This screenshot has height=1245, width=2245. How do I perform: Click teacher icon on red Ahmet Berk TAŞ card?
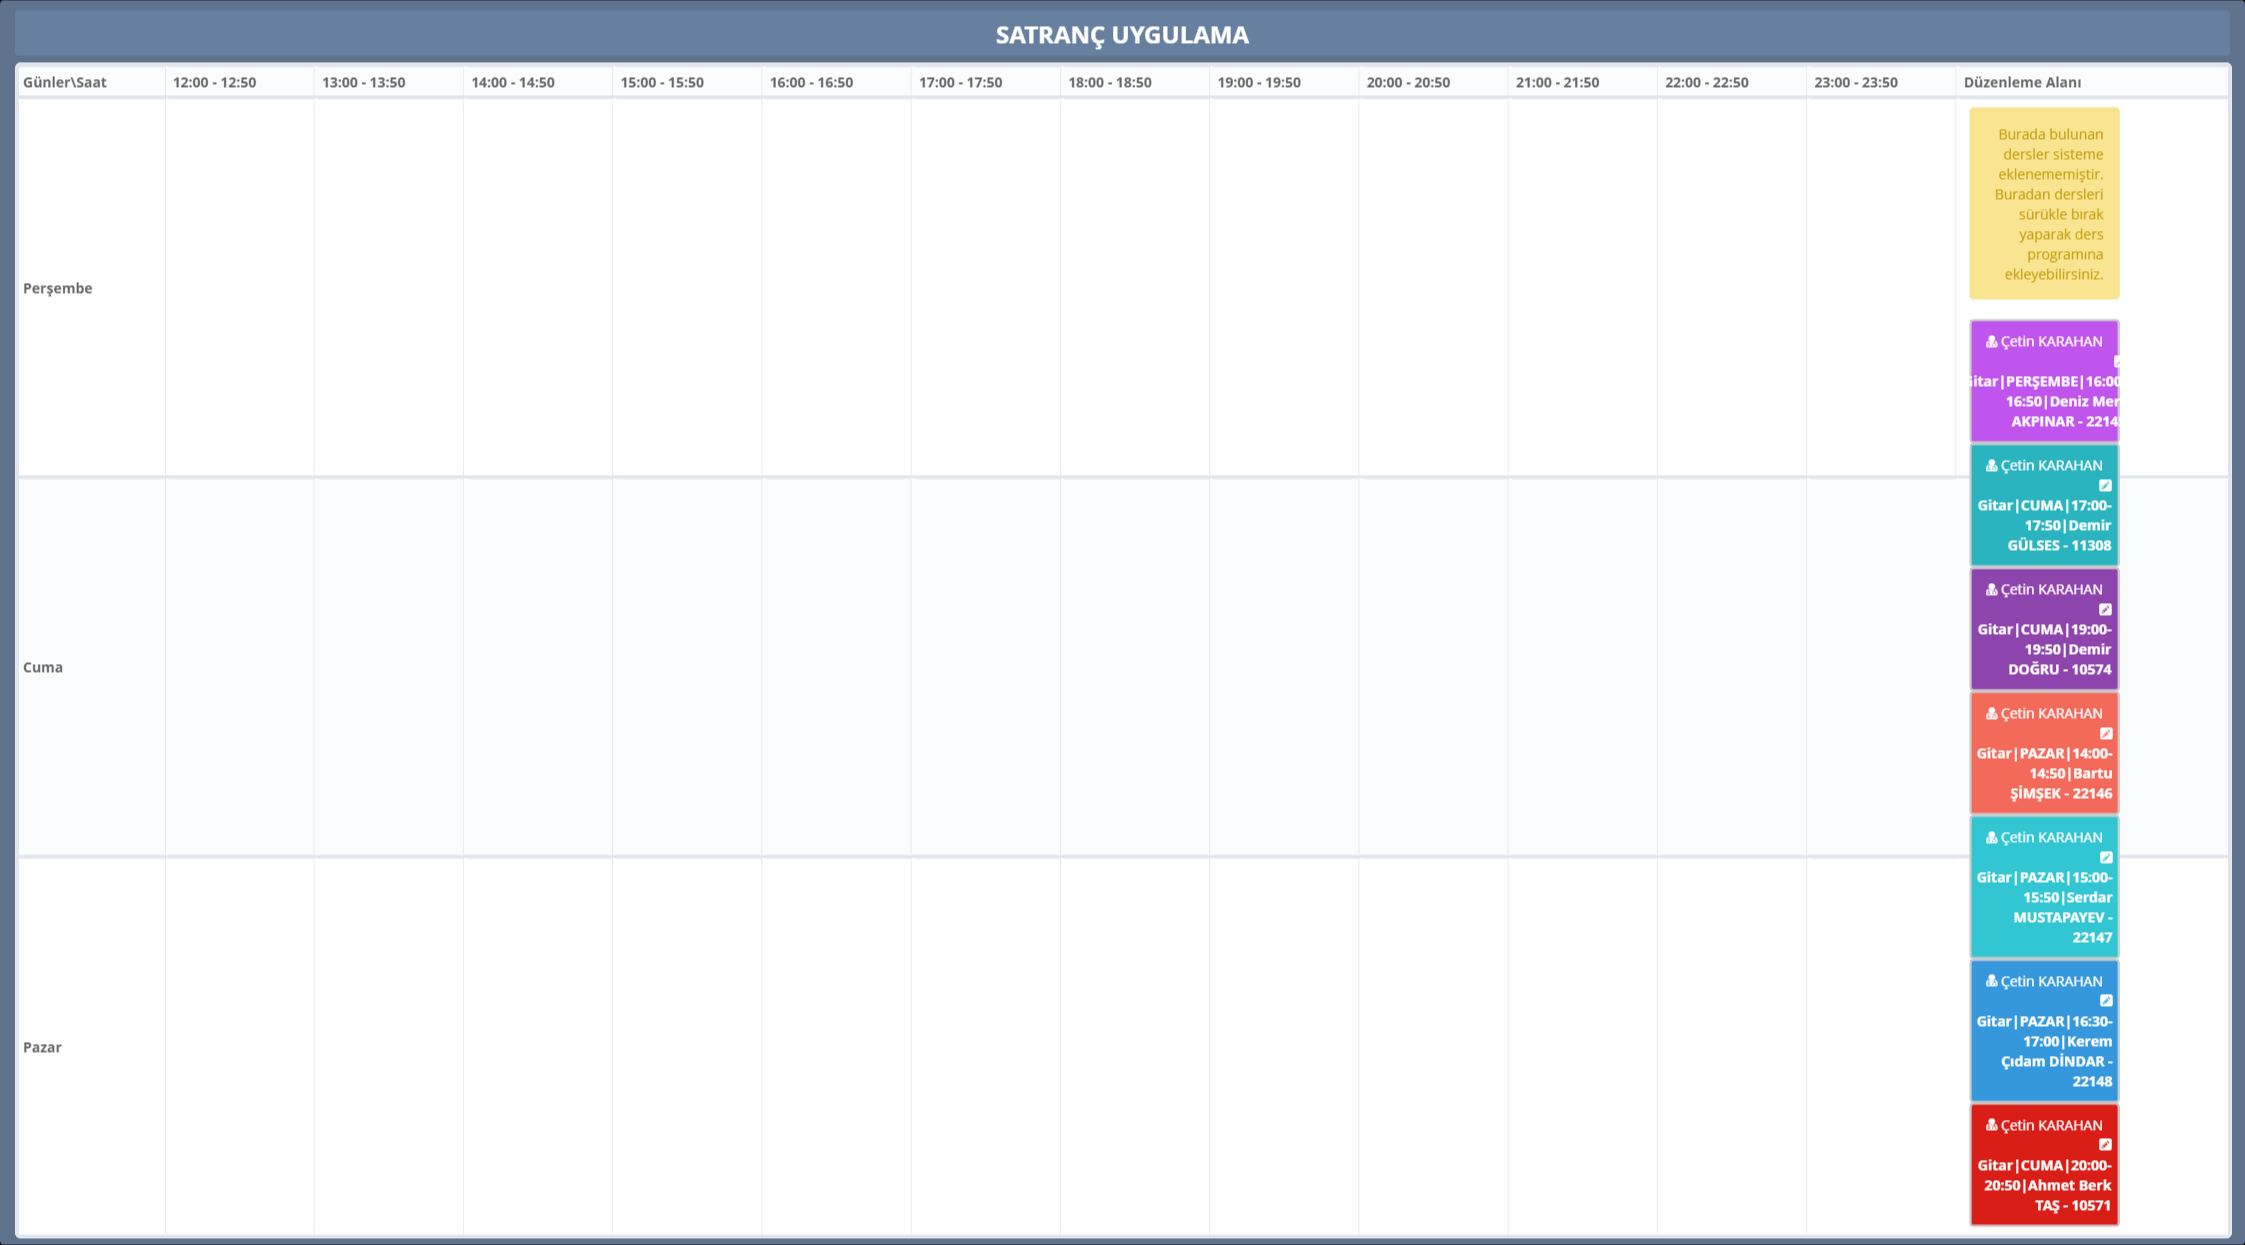point(1991,1125)
